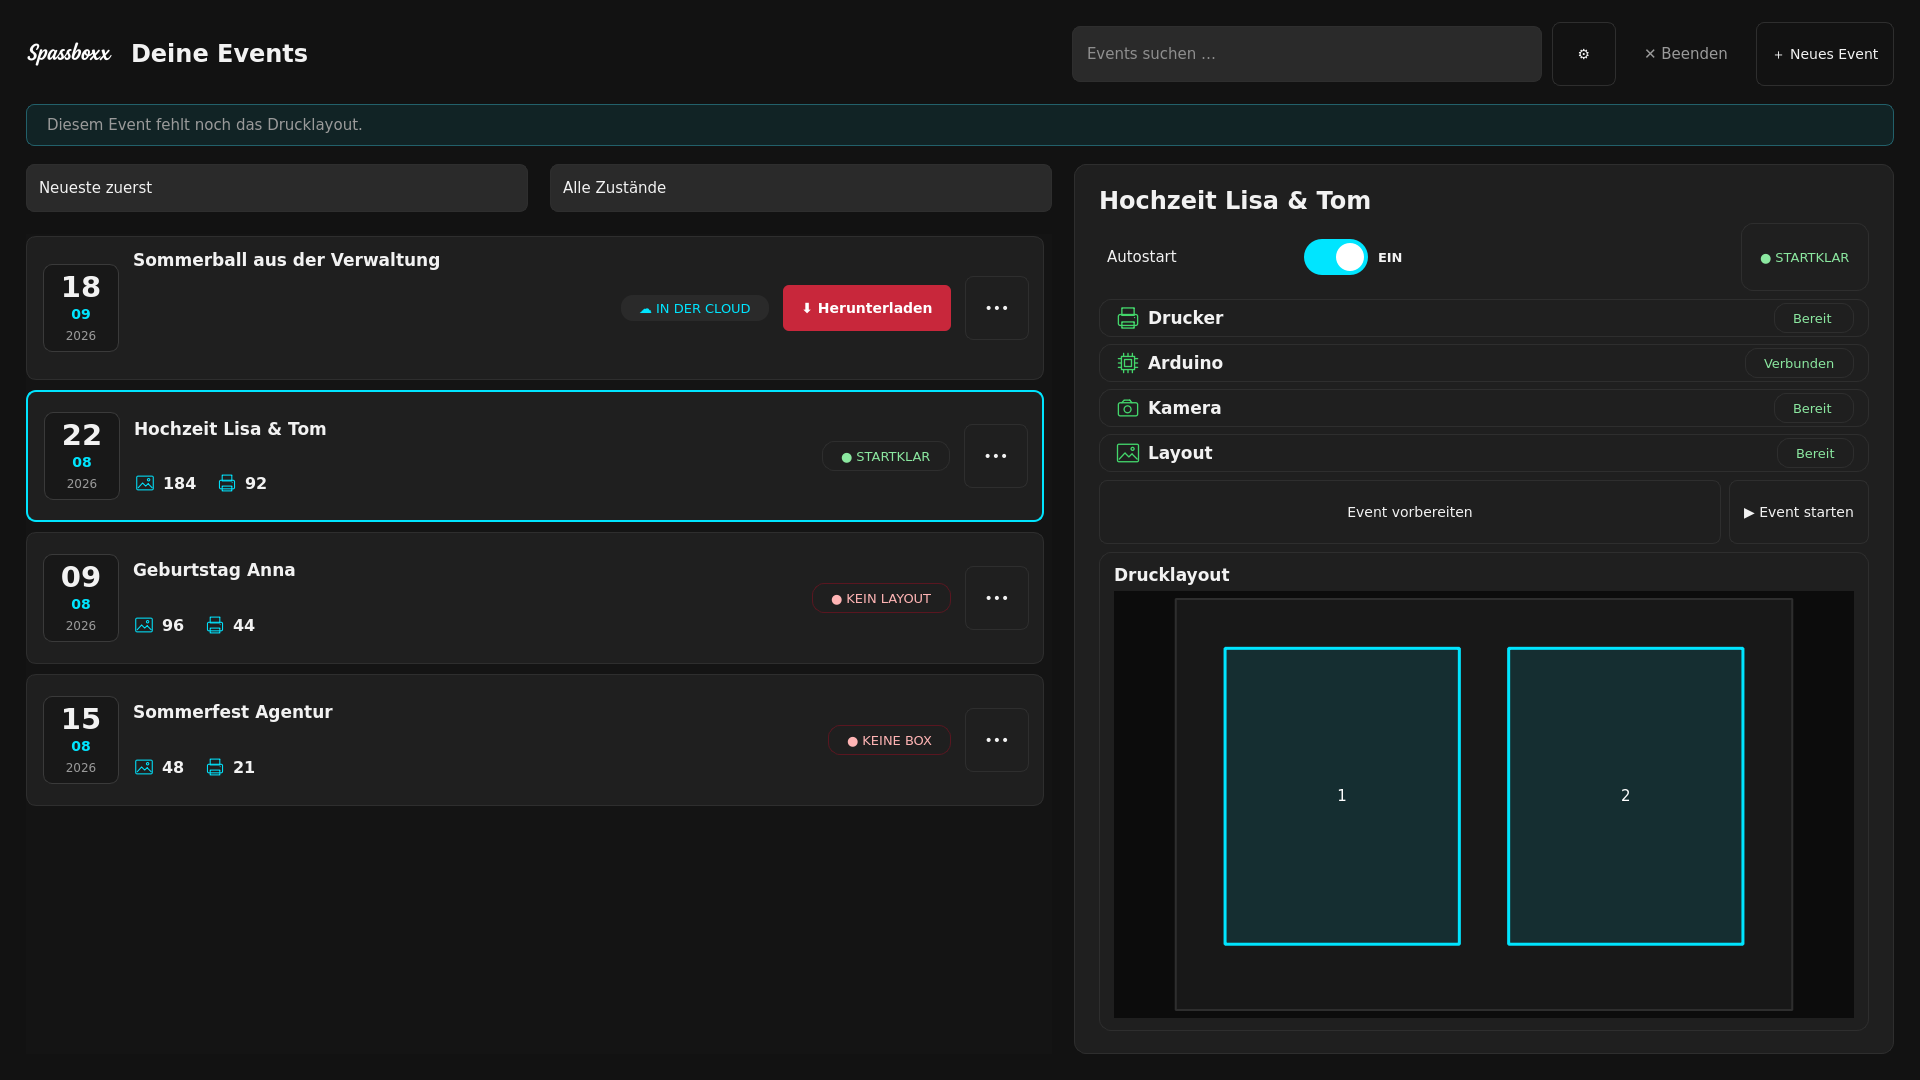Turn off the Autostart toggle
Image resolution: width=1920 pixels, height=1080 pixels.
(x=1335, y=257)
